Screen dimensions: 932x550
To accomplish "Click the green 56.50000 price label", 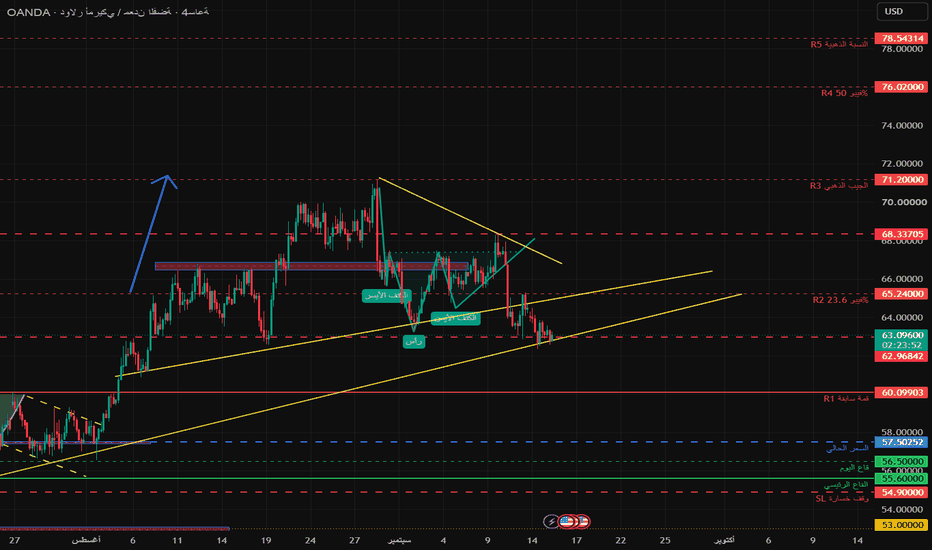I will [902, 461].
